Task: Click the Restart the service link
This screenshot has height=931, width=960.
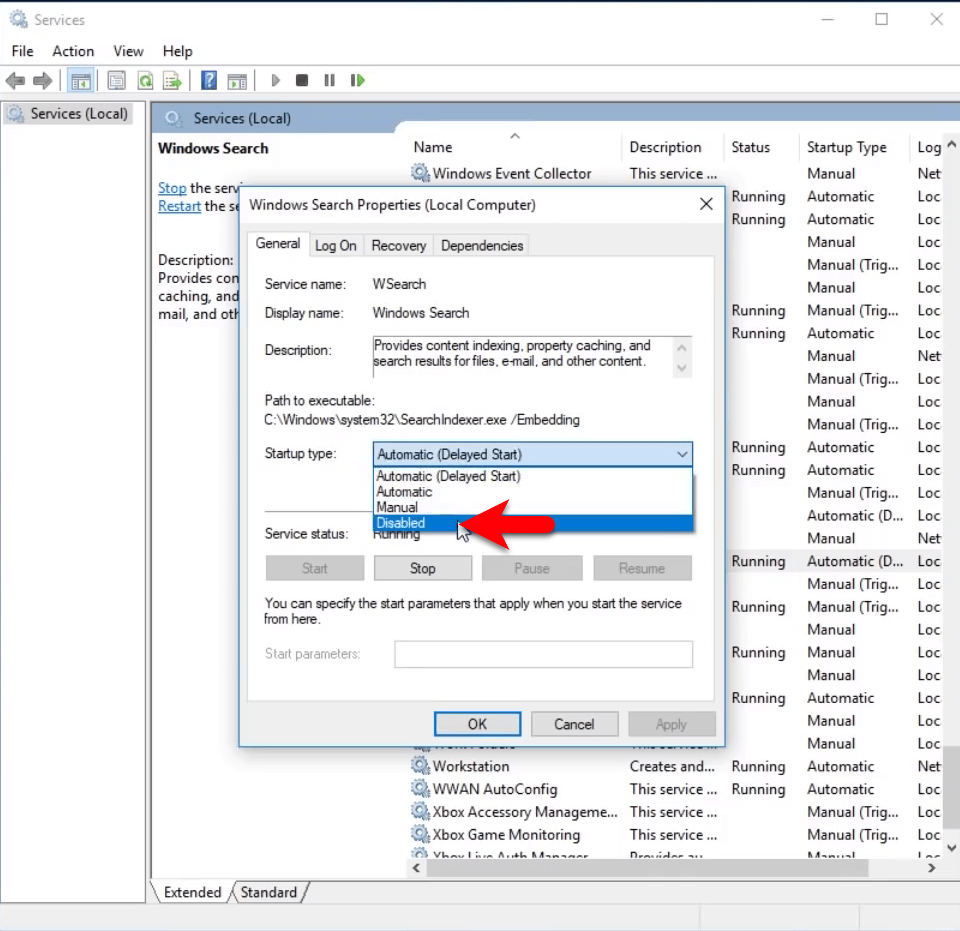Action: [179, 206]
